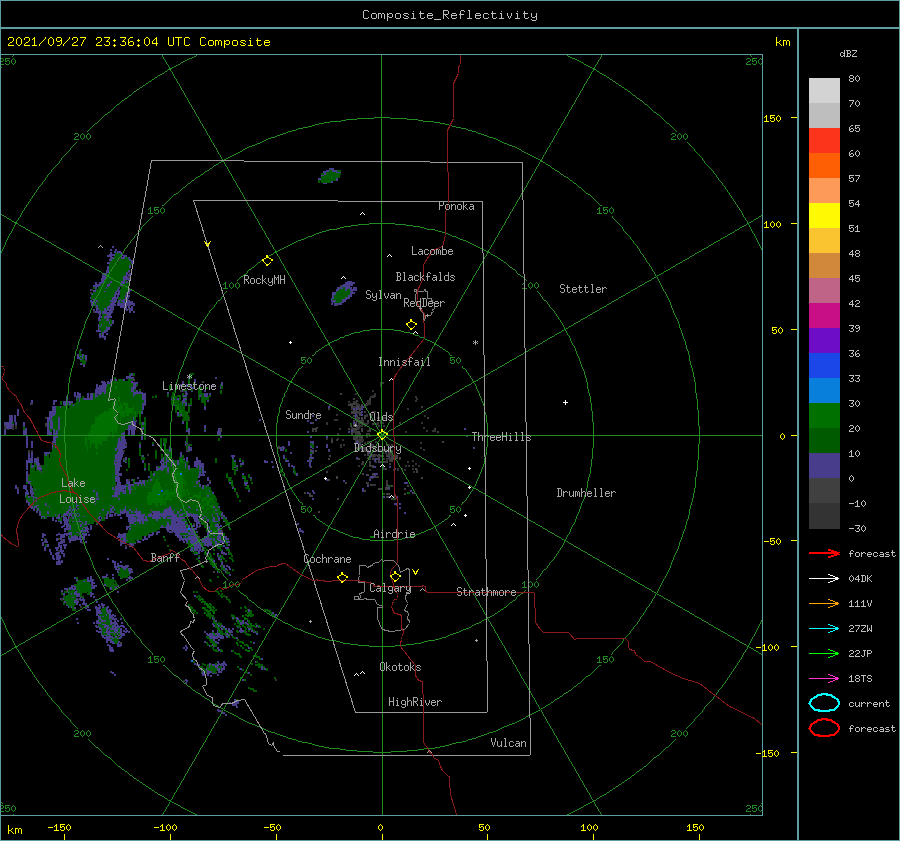This screenshot has height=841, width=900.
Task: Click the light gray 80 dBZ swatch
Action: tap(824, 91)
